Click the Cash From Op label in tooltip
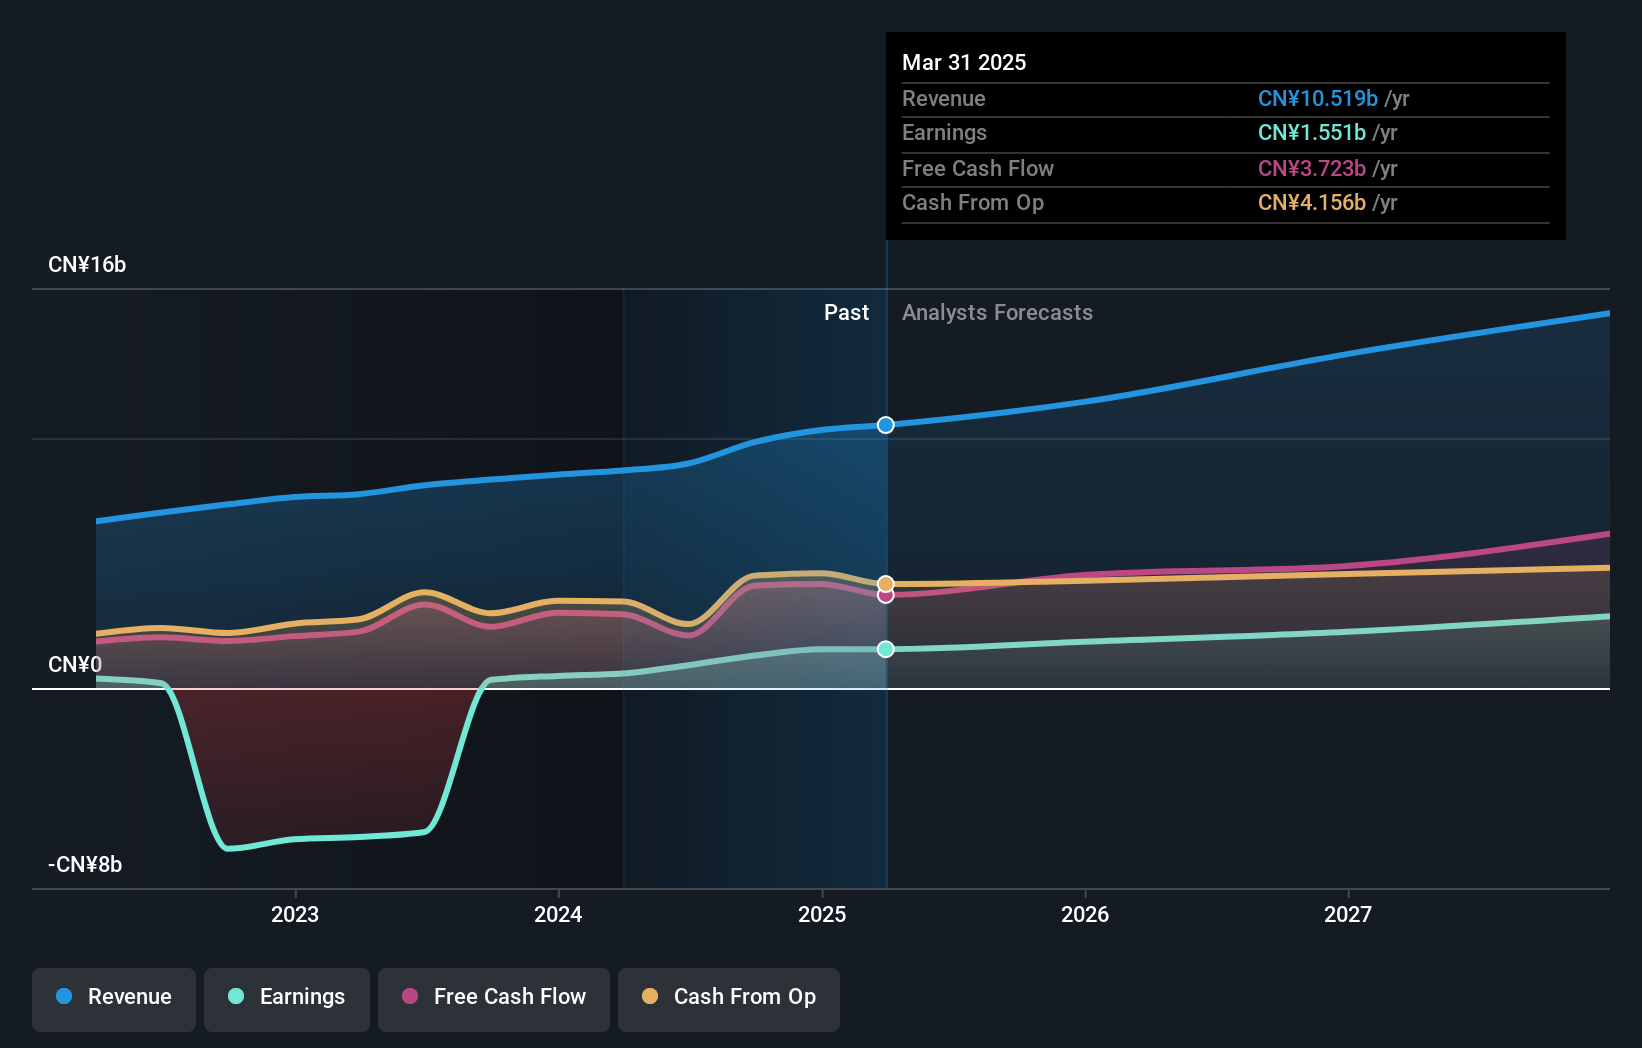This screenshot has width=1642, height=1048. click(973, 203)
